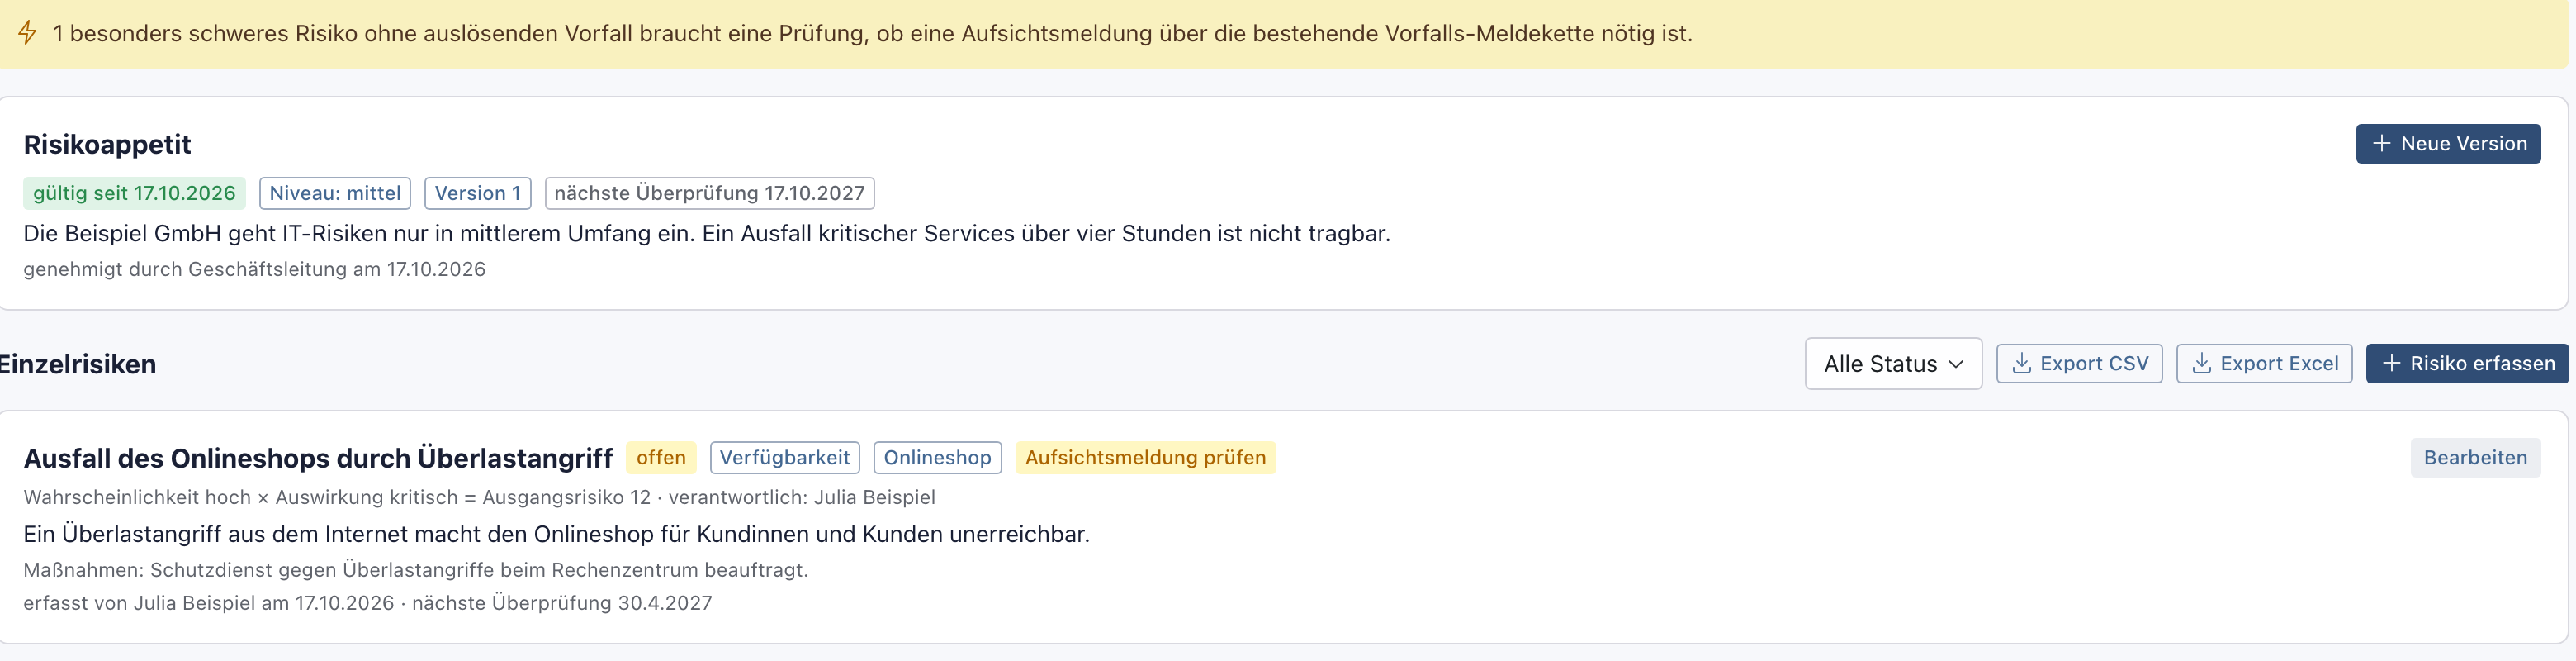Click the Die Beispiel GmbH risk appetite statement
The image size is (2576, 661).
tap(706, 234)
